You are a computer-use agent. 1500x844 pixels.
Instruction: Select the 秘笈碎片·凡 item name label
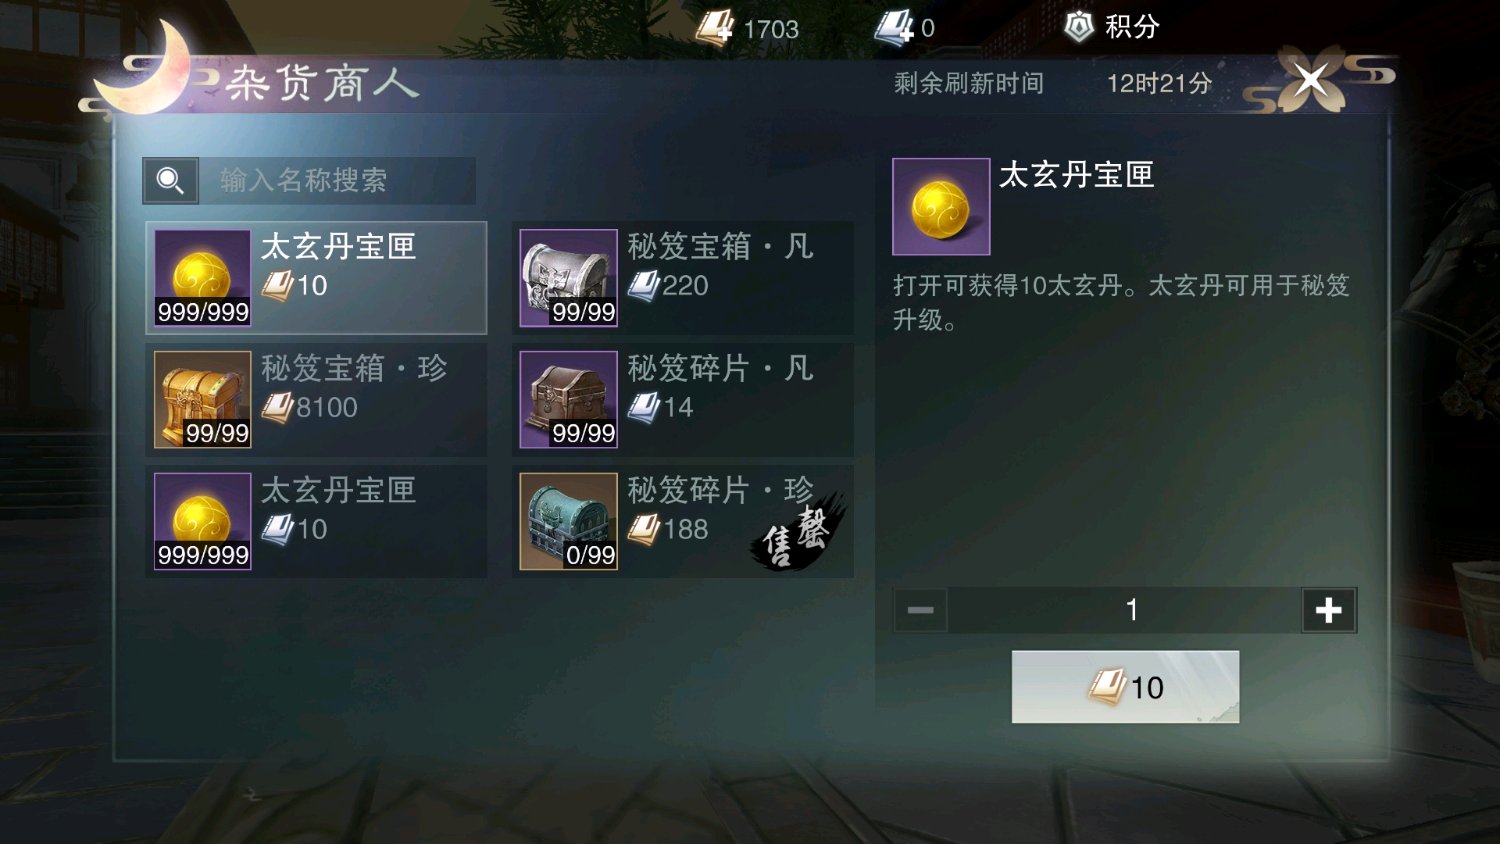point(720,368)
